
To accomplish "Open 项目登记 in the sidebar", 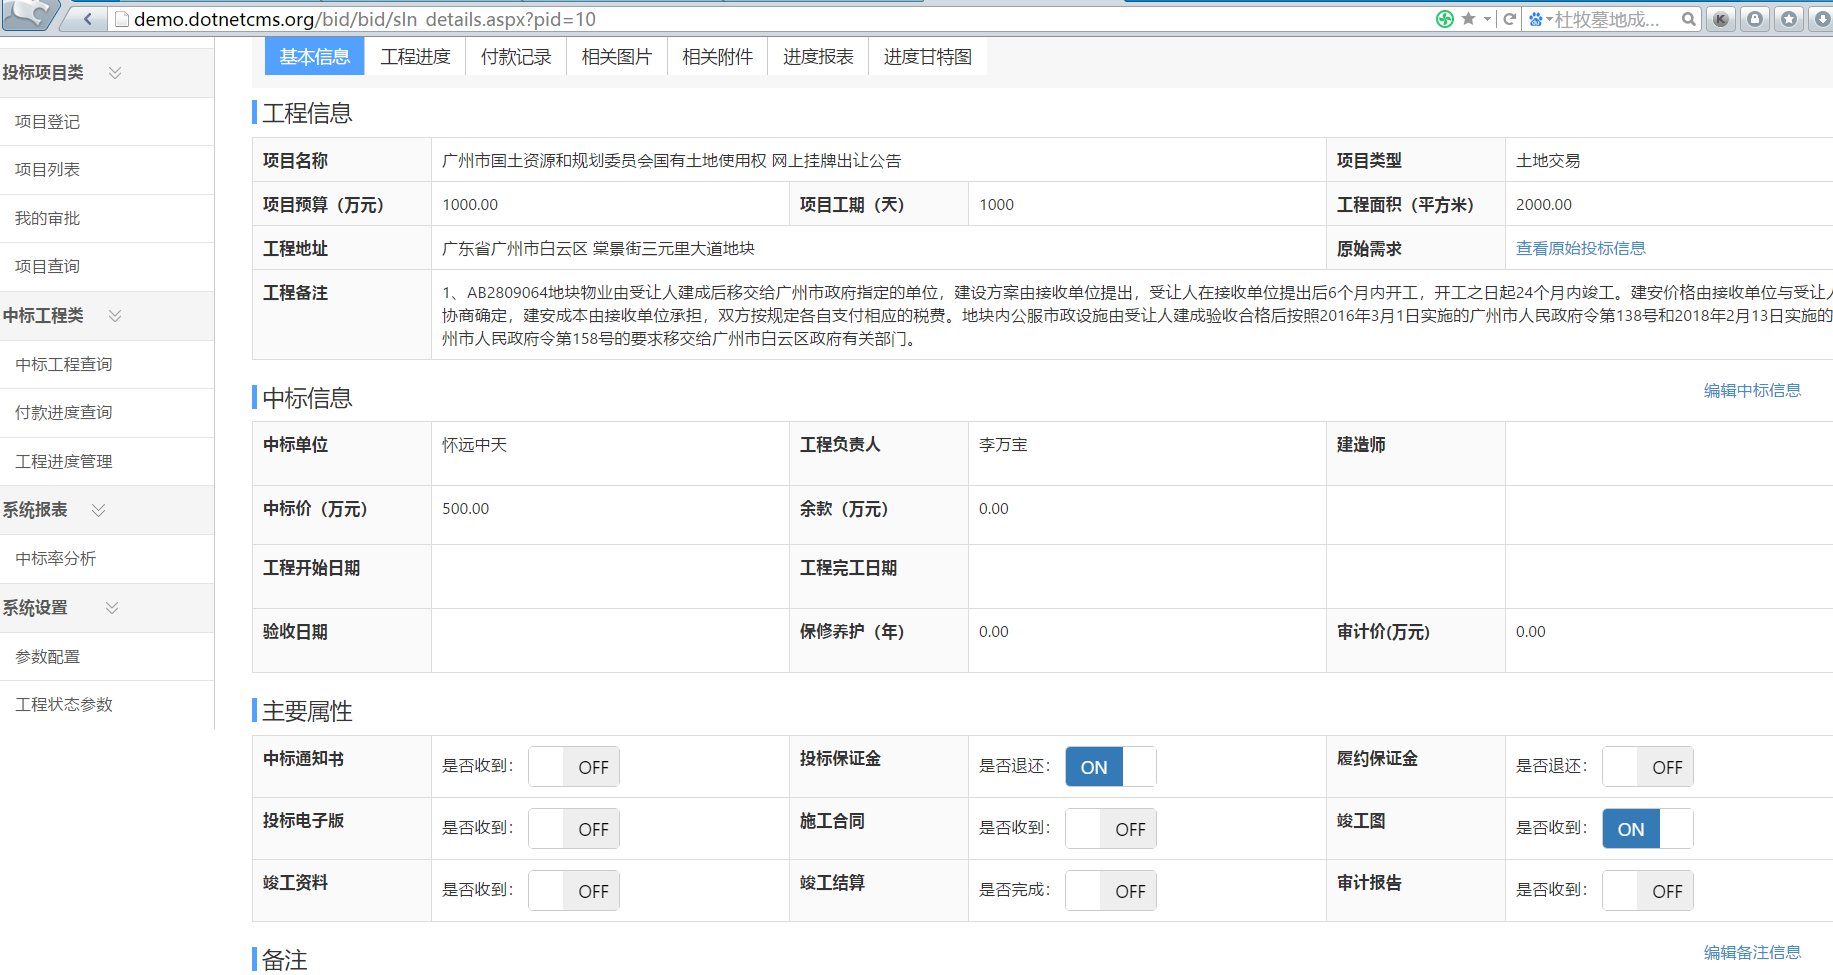I will 48,122.
